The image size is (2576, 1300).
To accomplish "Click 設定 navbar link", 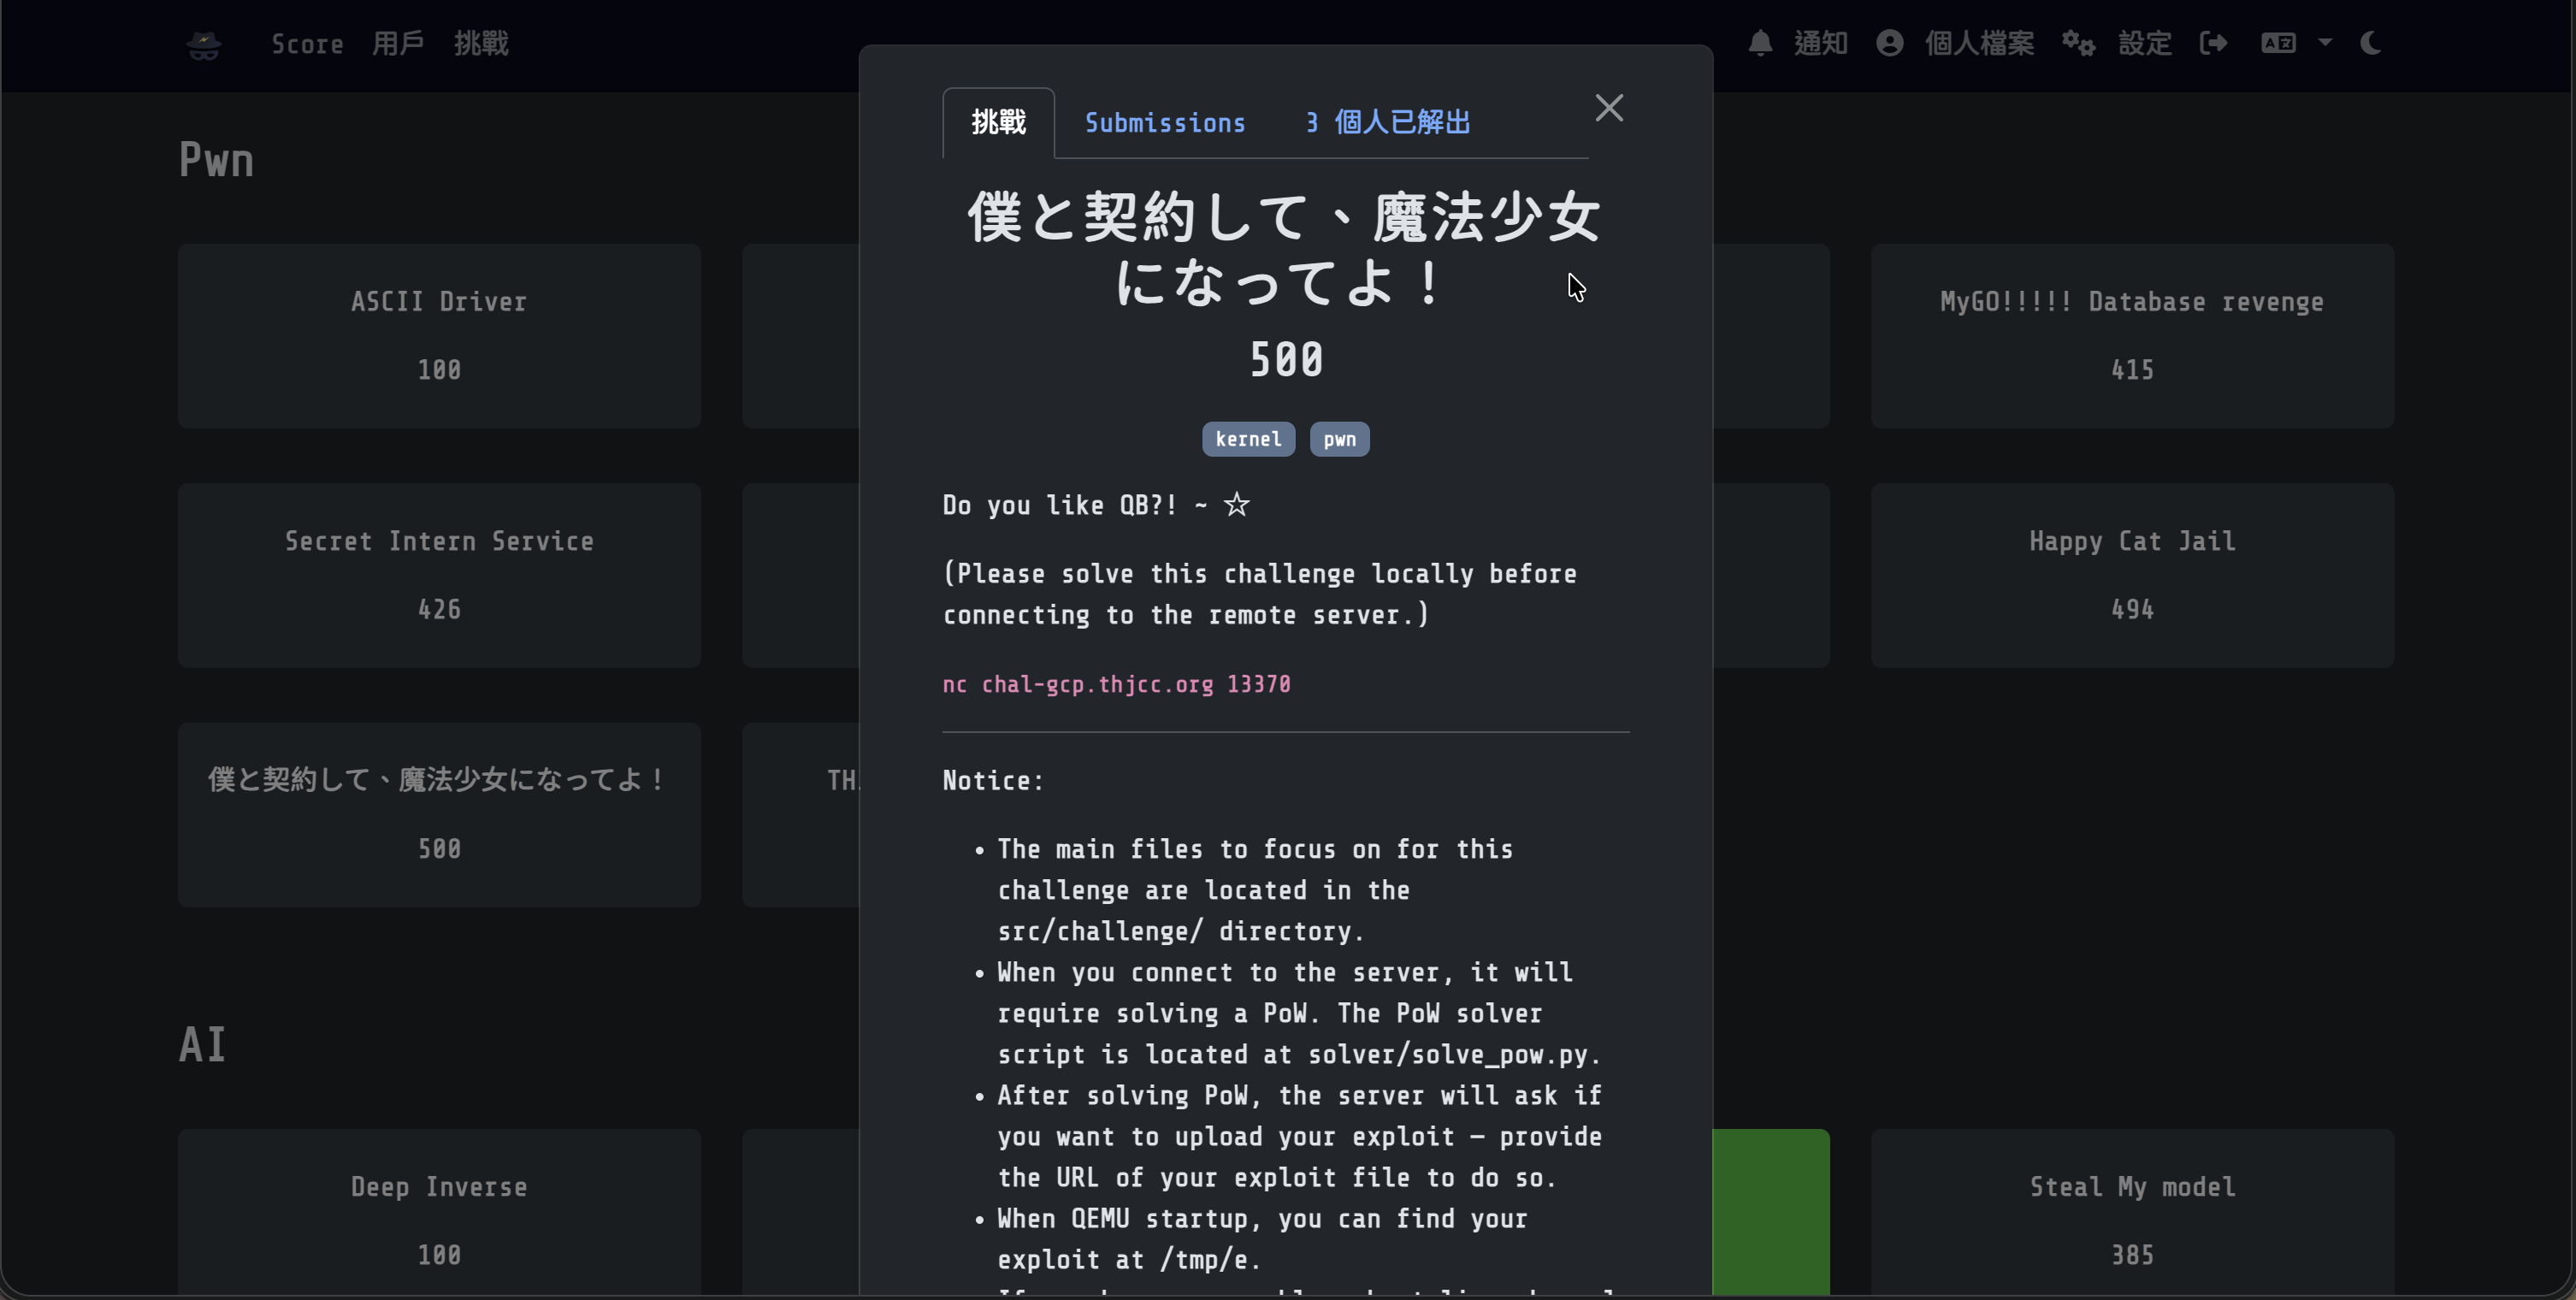I will click(x=2145, y=43).
